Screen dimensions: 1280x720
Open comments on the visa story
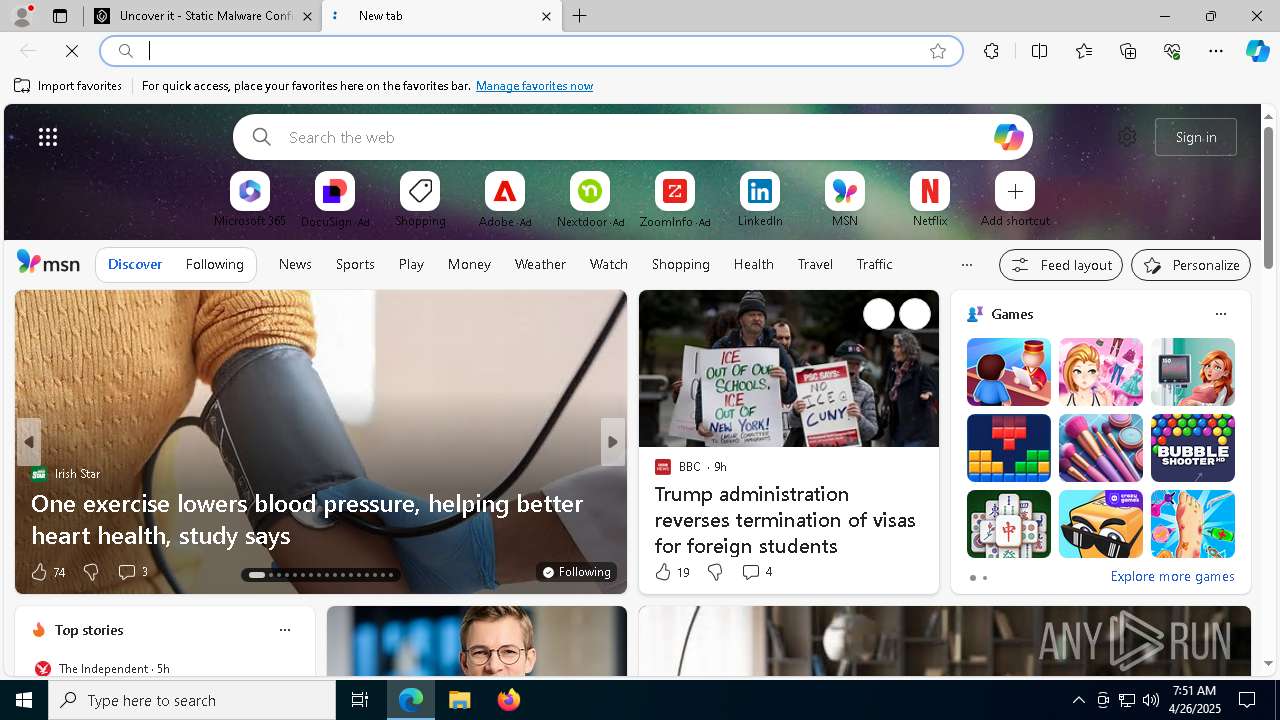756,572
